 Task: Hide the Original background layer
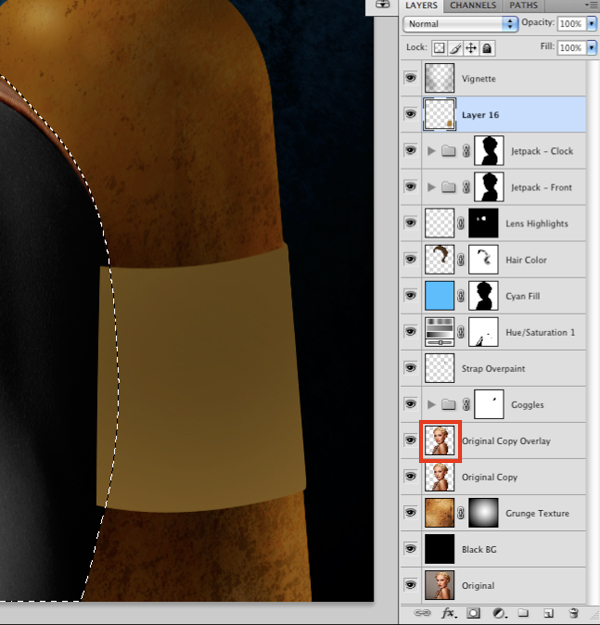click(x=410, y=585)
